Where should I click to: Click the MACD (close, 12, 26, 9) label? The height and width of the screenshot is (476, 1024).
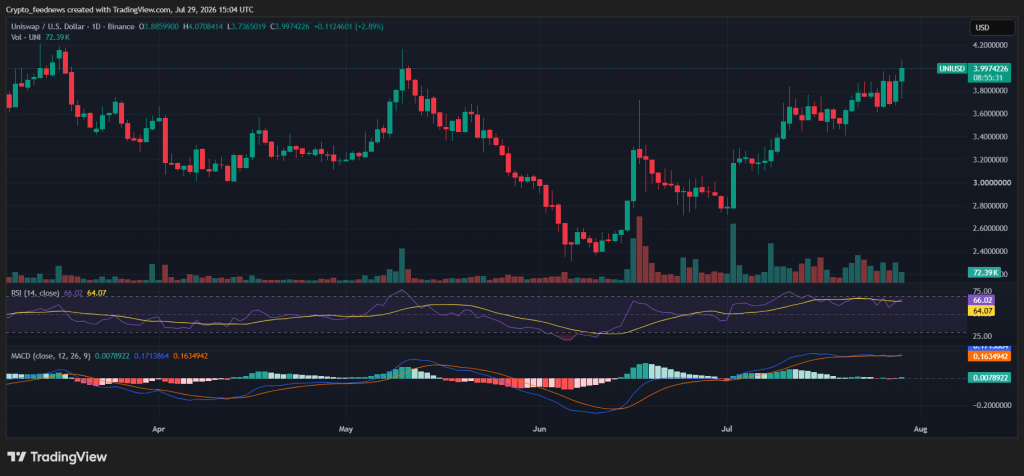pyautogui.click(x=52, y=356)
